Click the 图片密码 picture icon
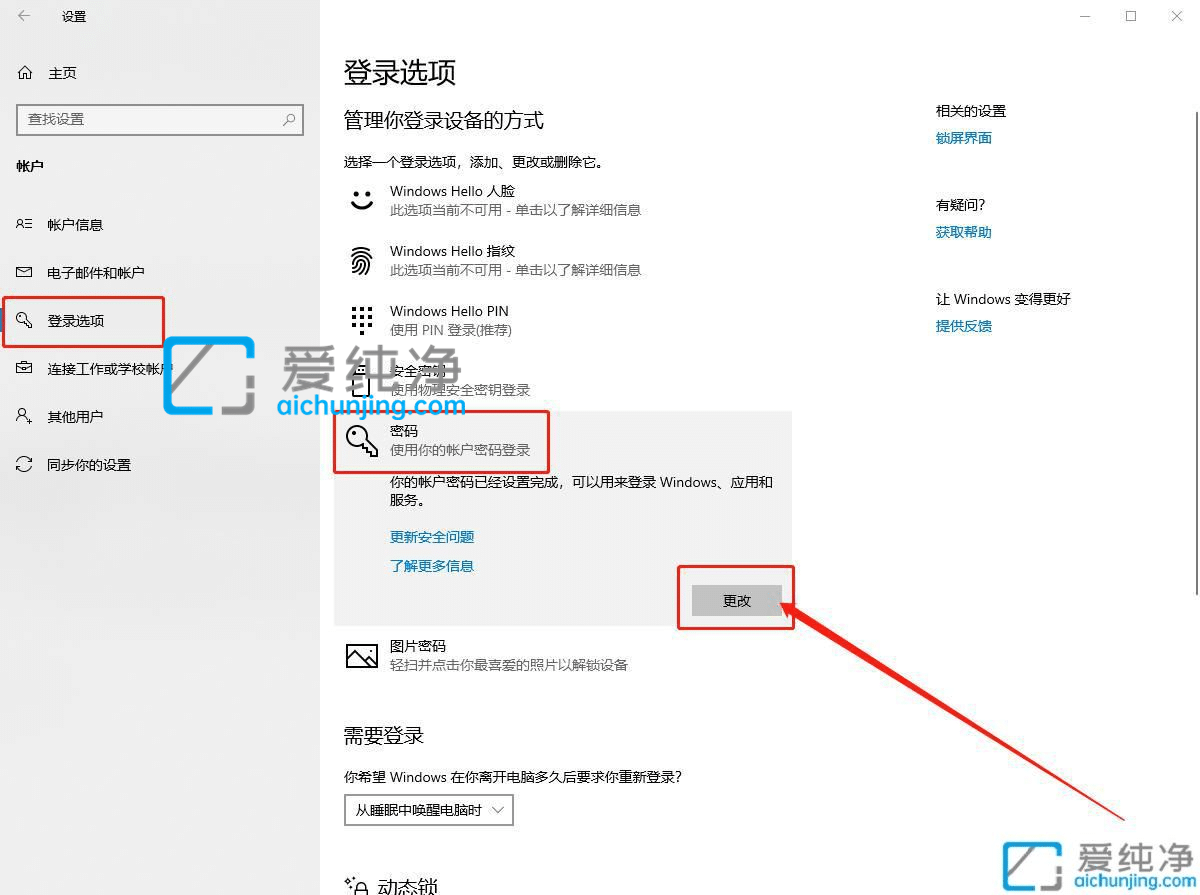Image resolution: width=1200 pixels, height=895 pixels. (x=361, y=655)
